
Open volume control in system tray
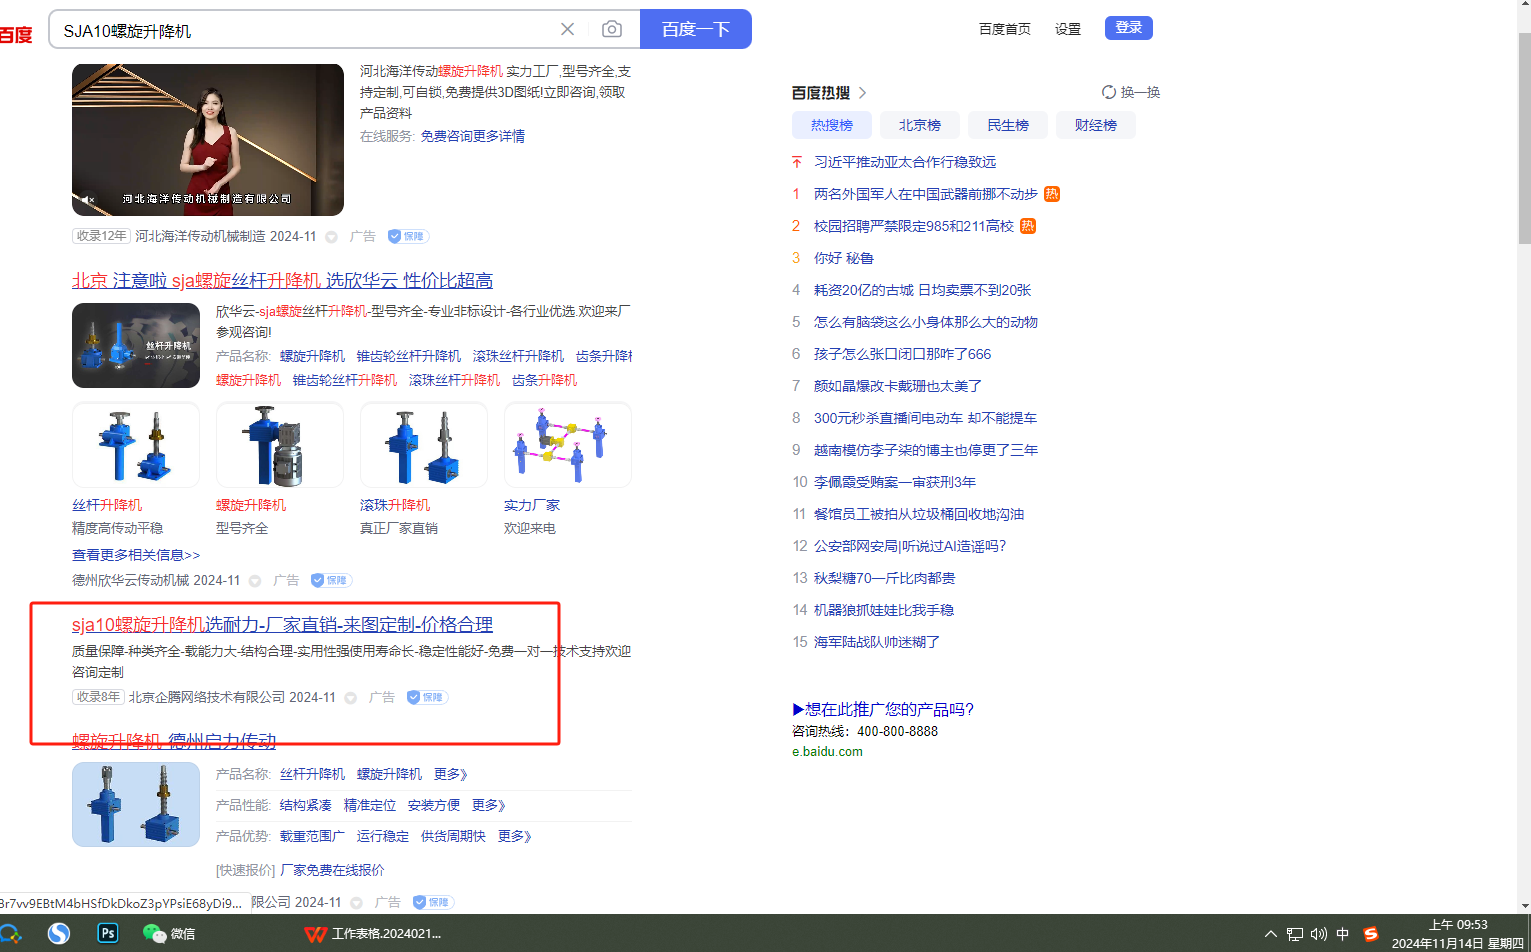coord(1319,934)
